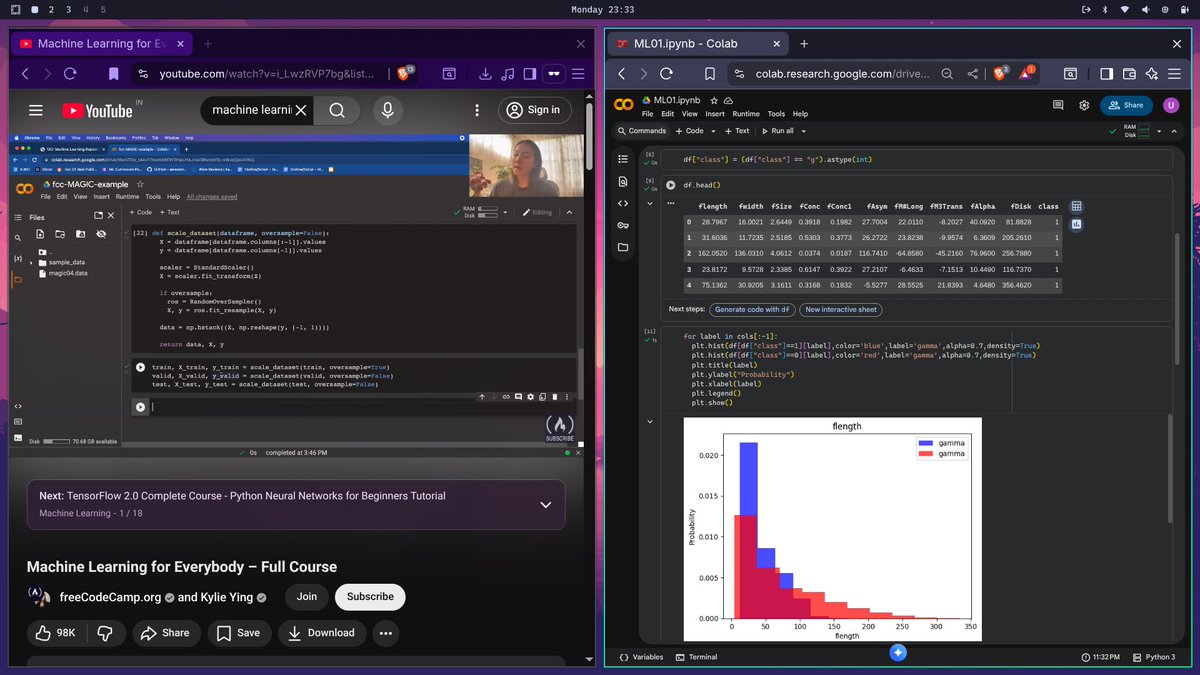Open Colab find and replace sidebar icon
Image resolution: width=1200 pixels, height=675 pixels.
click(x=623, y=182)
